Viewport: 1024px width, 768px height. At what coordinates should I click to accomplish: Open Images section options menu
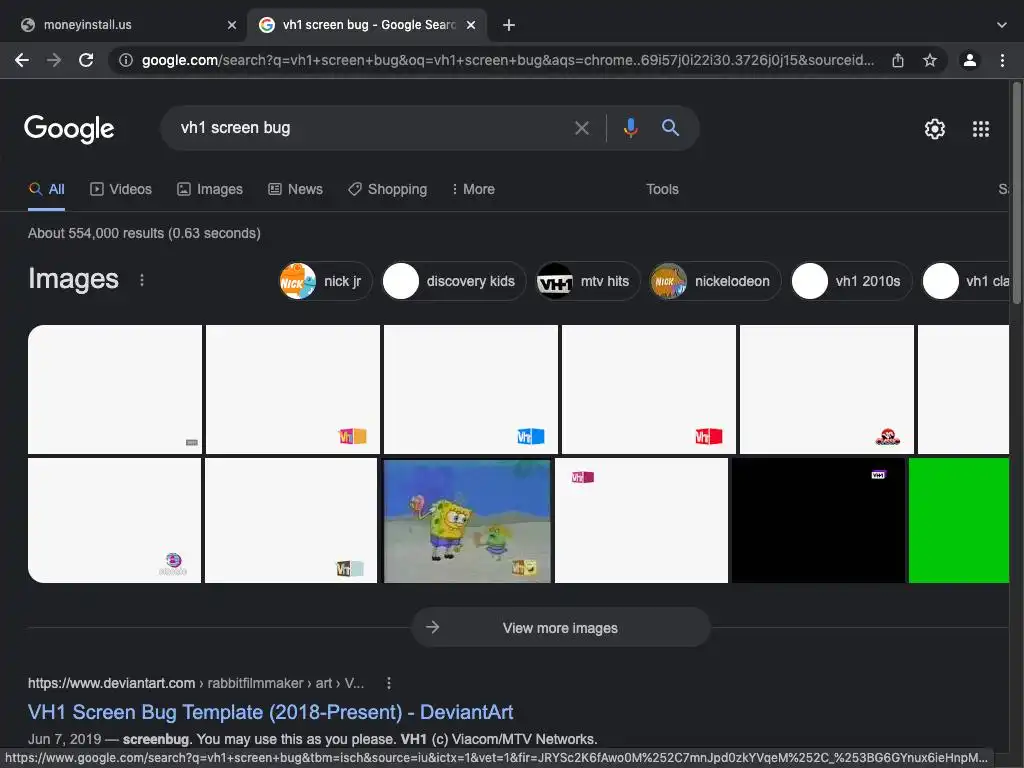coord(142,280)
